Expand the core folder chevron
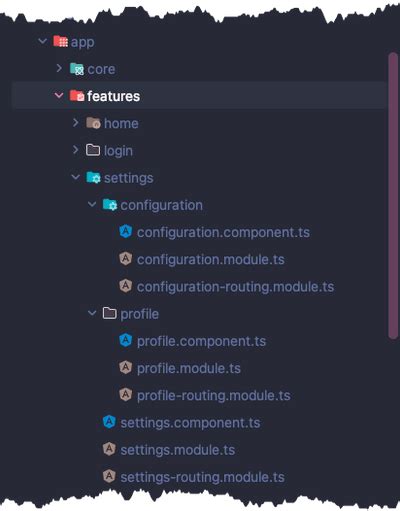The height and width of the screenshot is (511, 400). [x=59, y=68]
